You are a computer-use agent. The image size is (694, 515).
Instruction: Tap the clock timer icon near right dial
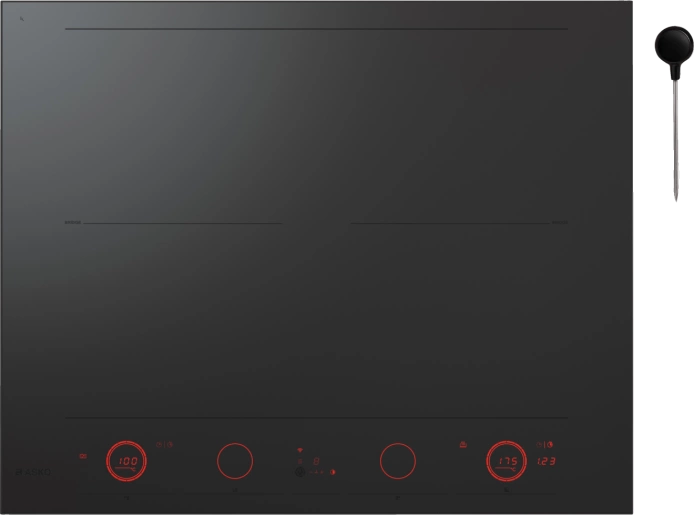point(539,445)
